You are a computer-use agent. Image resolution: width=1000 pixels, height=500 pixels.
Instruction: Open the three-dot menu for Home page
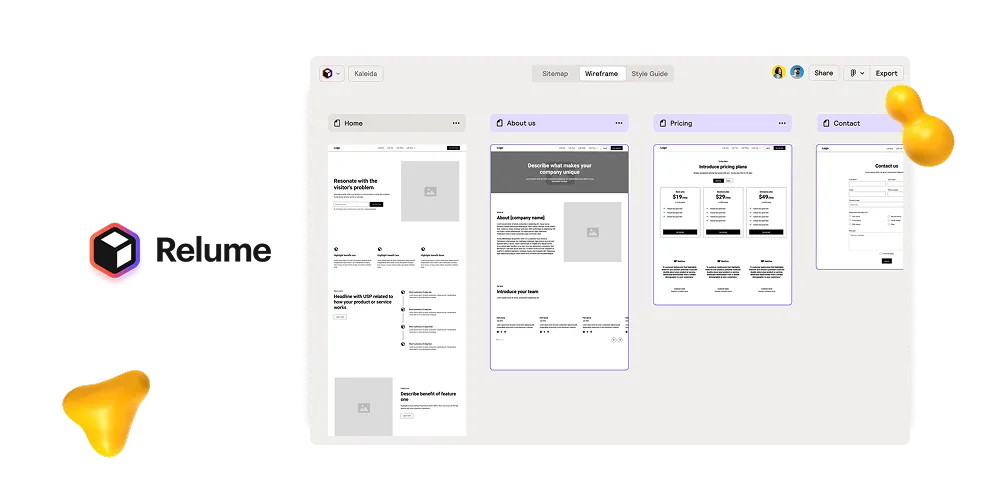click(456, 123)
